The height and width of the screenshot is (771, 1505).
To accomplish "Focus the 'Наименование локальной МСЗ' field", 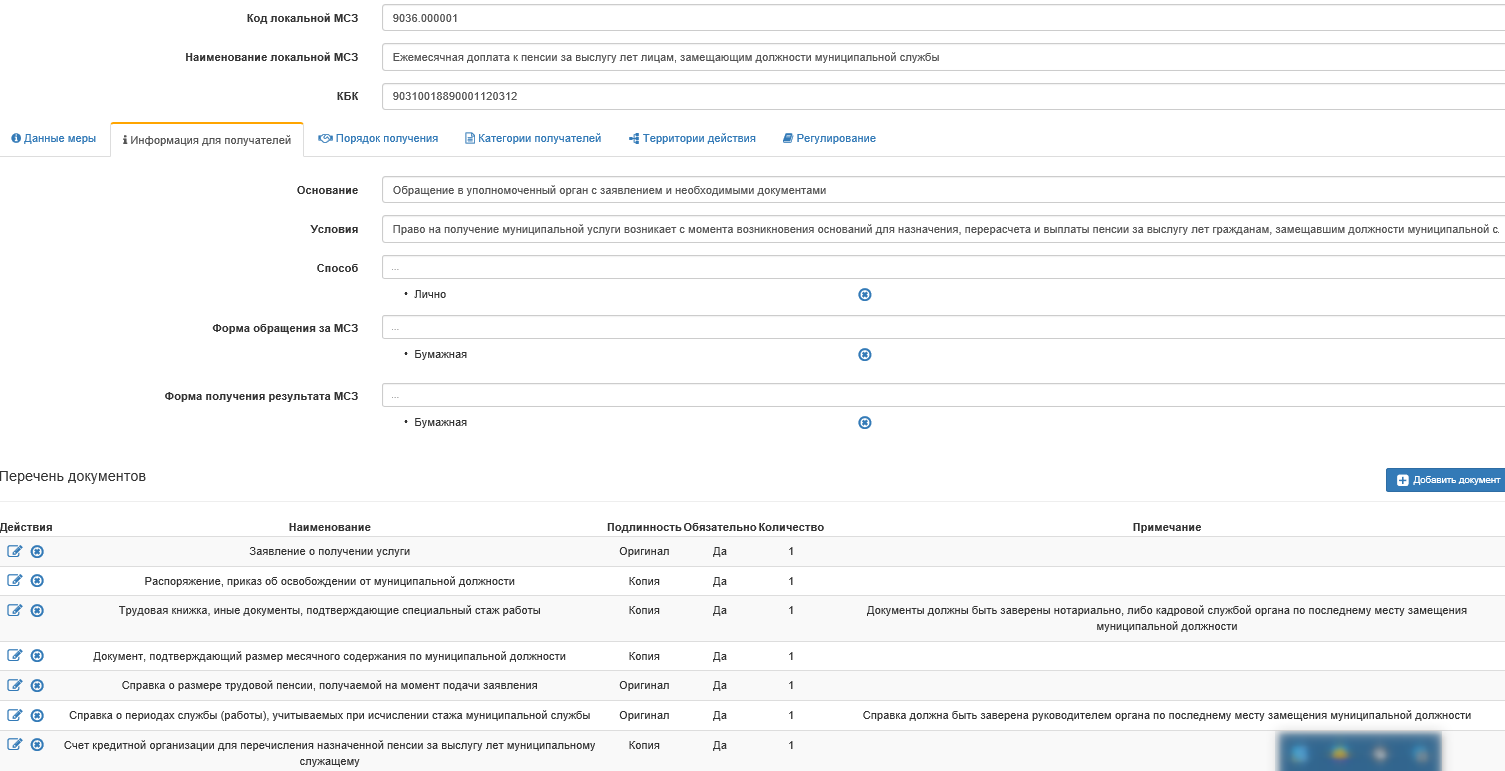I will tap(943, 57).
